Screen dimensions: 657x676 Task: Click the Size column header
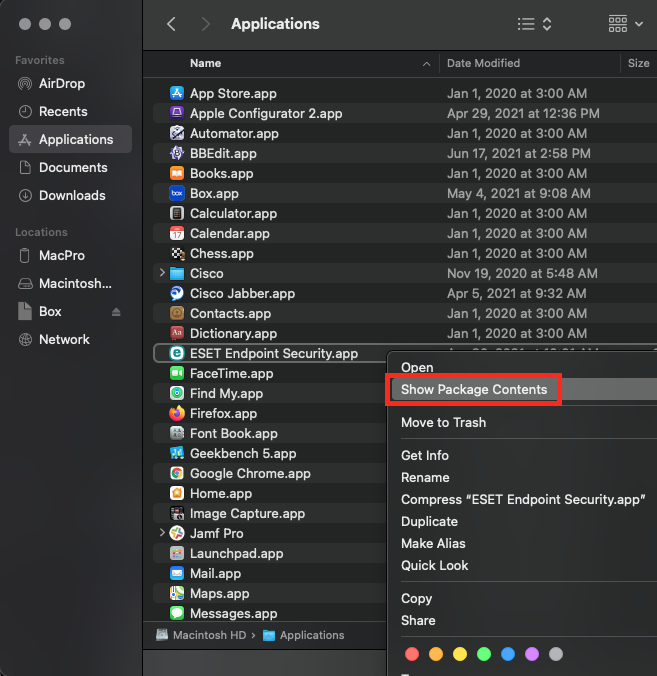[x=639, y=63]
